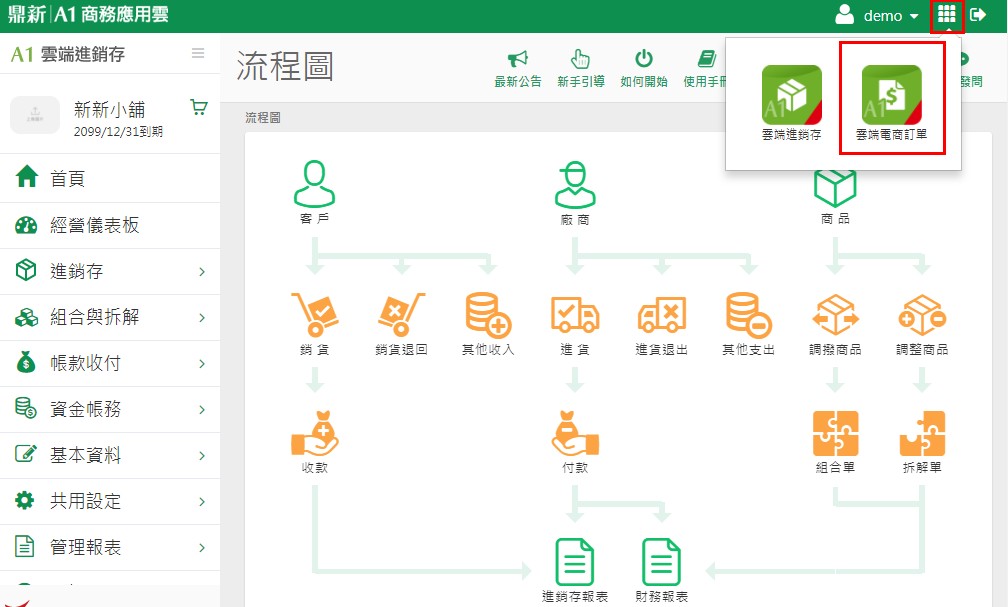
Task: Open 其他收入 coins icon
Action: pos(488,314)
